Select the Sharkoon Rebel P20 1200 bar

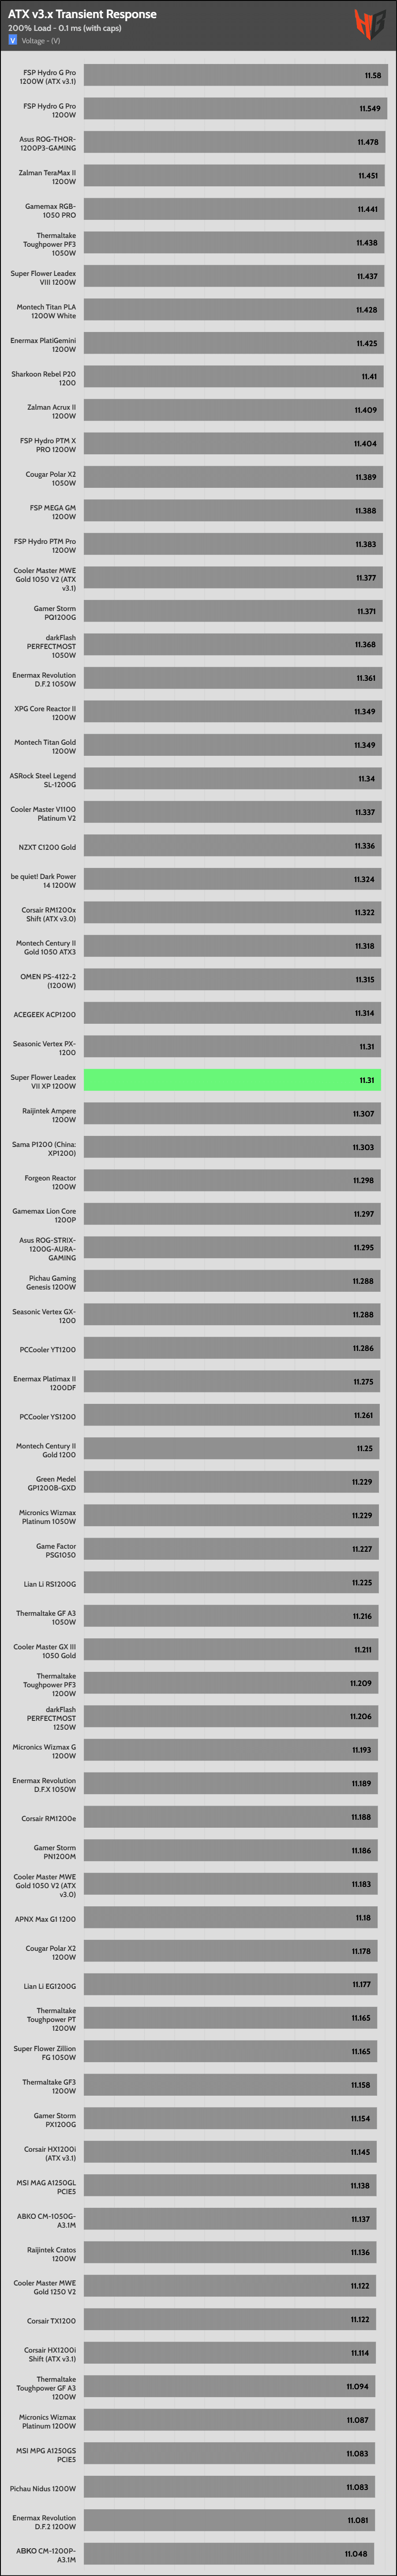coord(233,377)
